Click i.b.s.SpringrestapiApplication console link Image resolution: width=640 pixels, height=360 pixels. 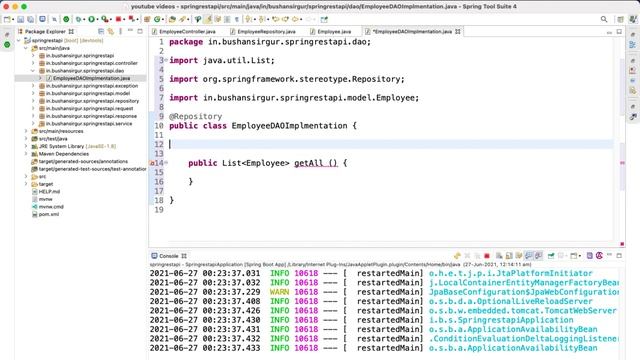(501, 320)
